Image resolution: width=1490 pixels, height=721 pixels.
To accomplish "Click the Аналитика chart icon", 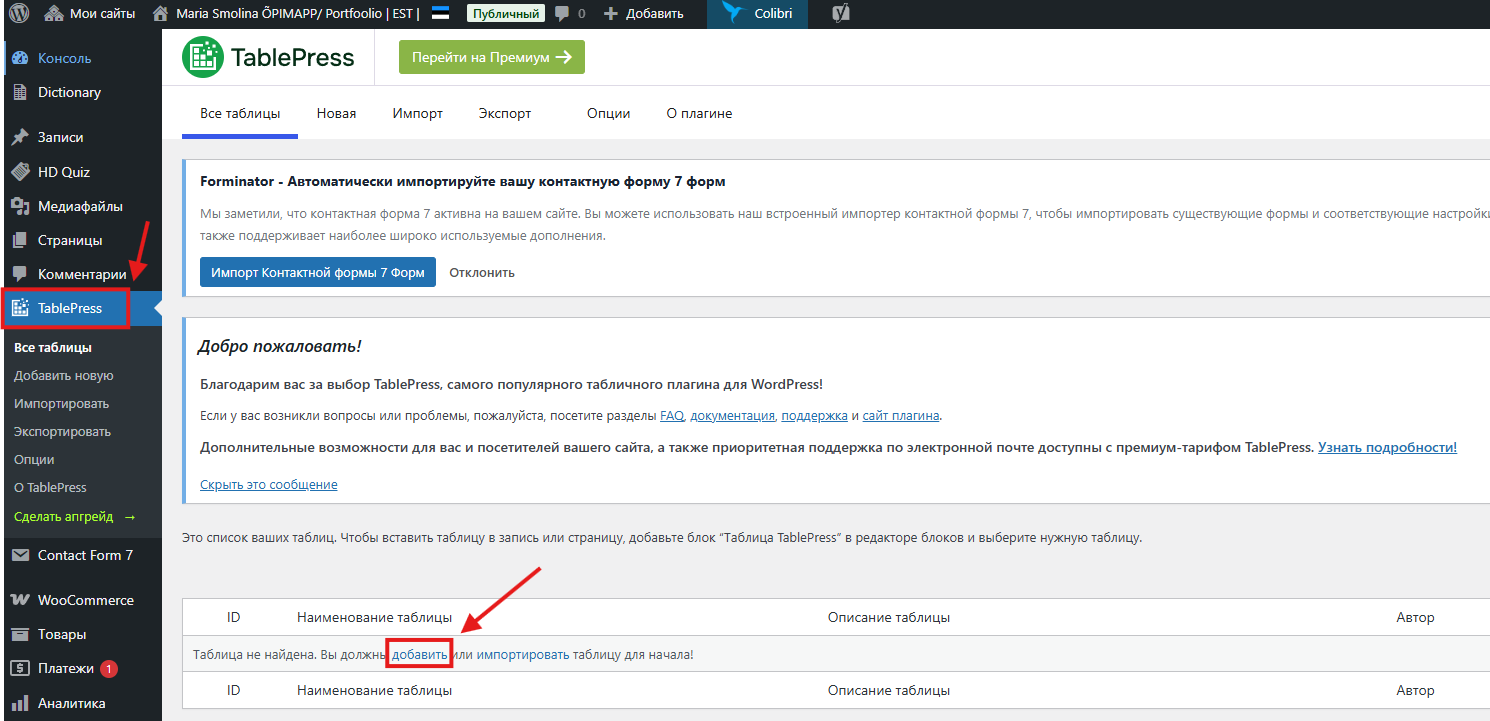I will 20,703.
